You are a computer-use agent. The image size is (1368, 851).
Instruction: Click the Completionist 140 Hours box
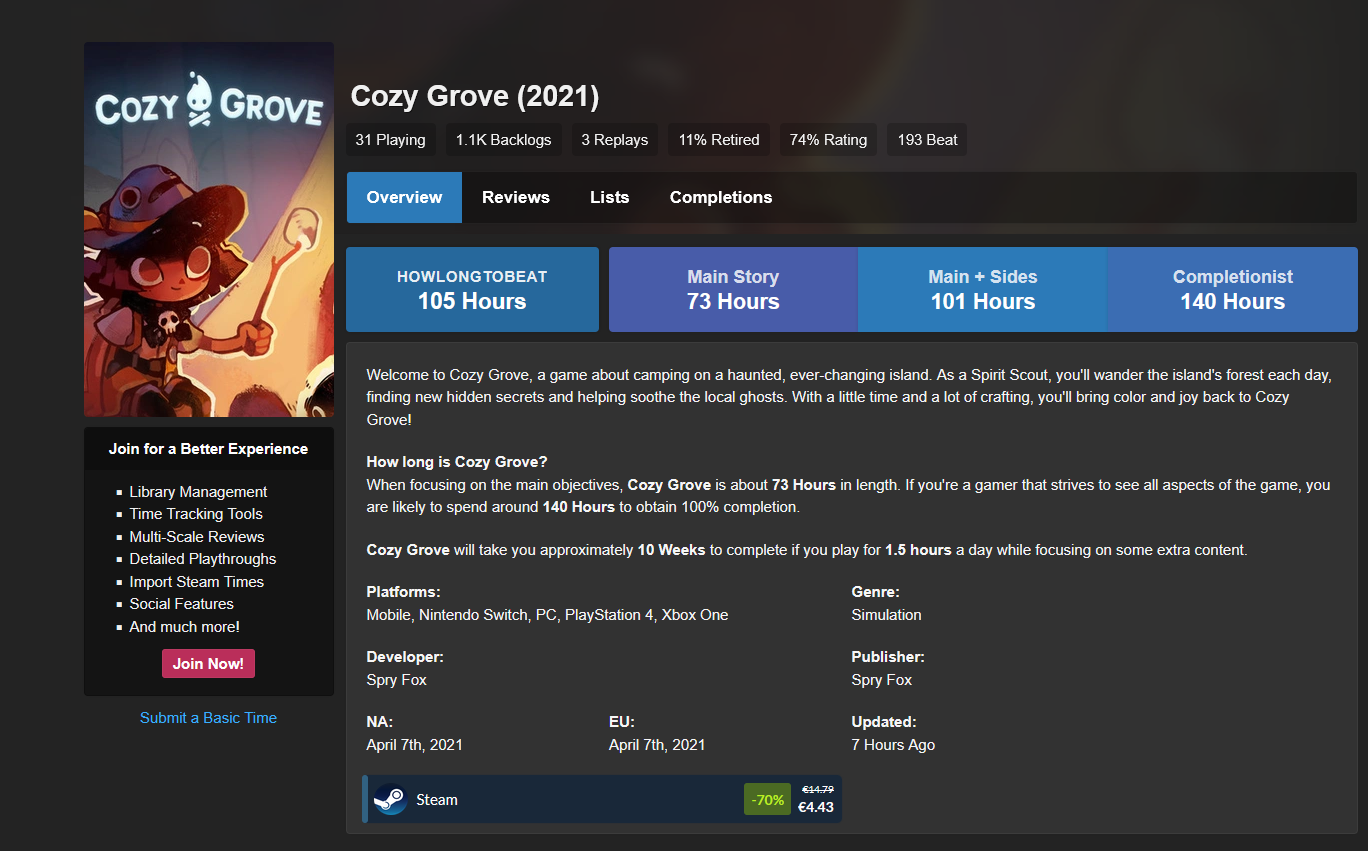point(1233,290)
